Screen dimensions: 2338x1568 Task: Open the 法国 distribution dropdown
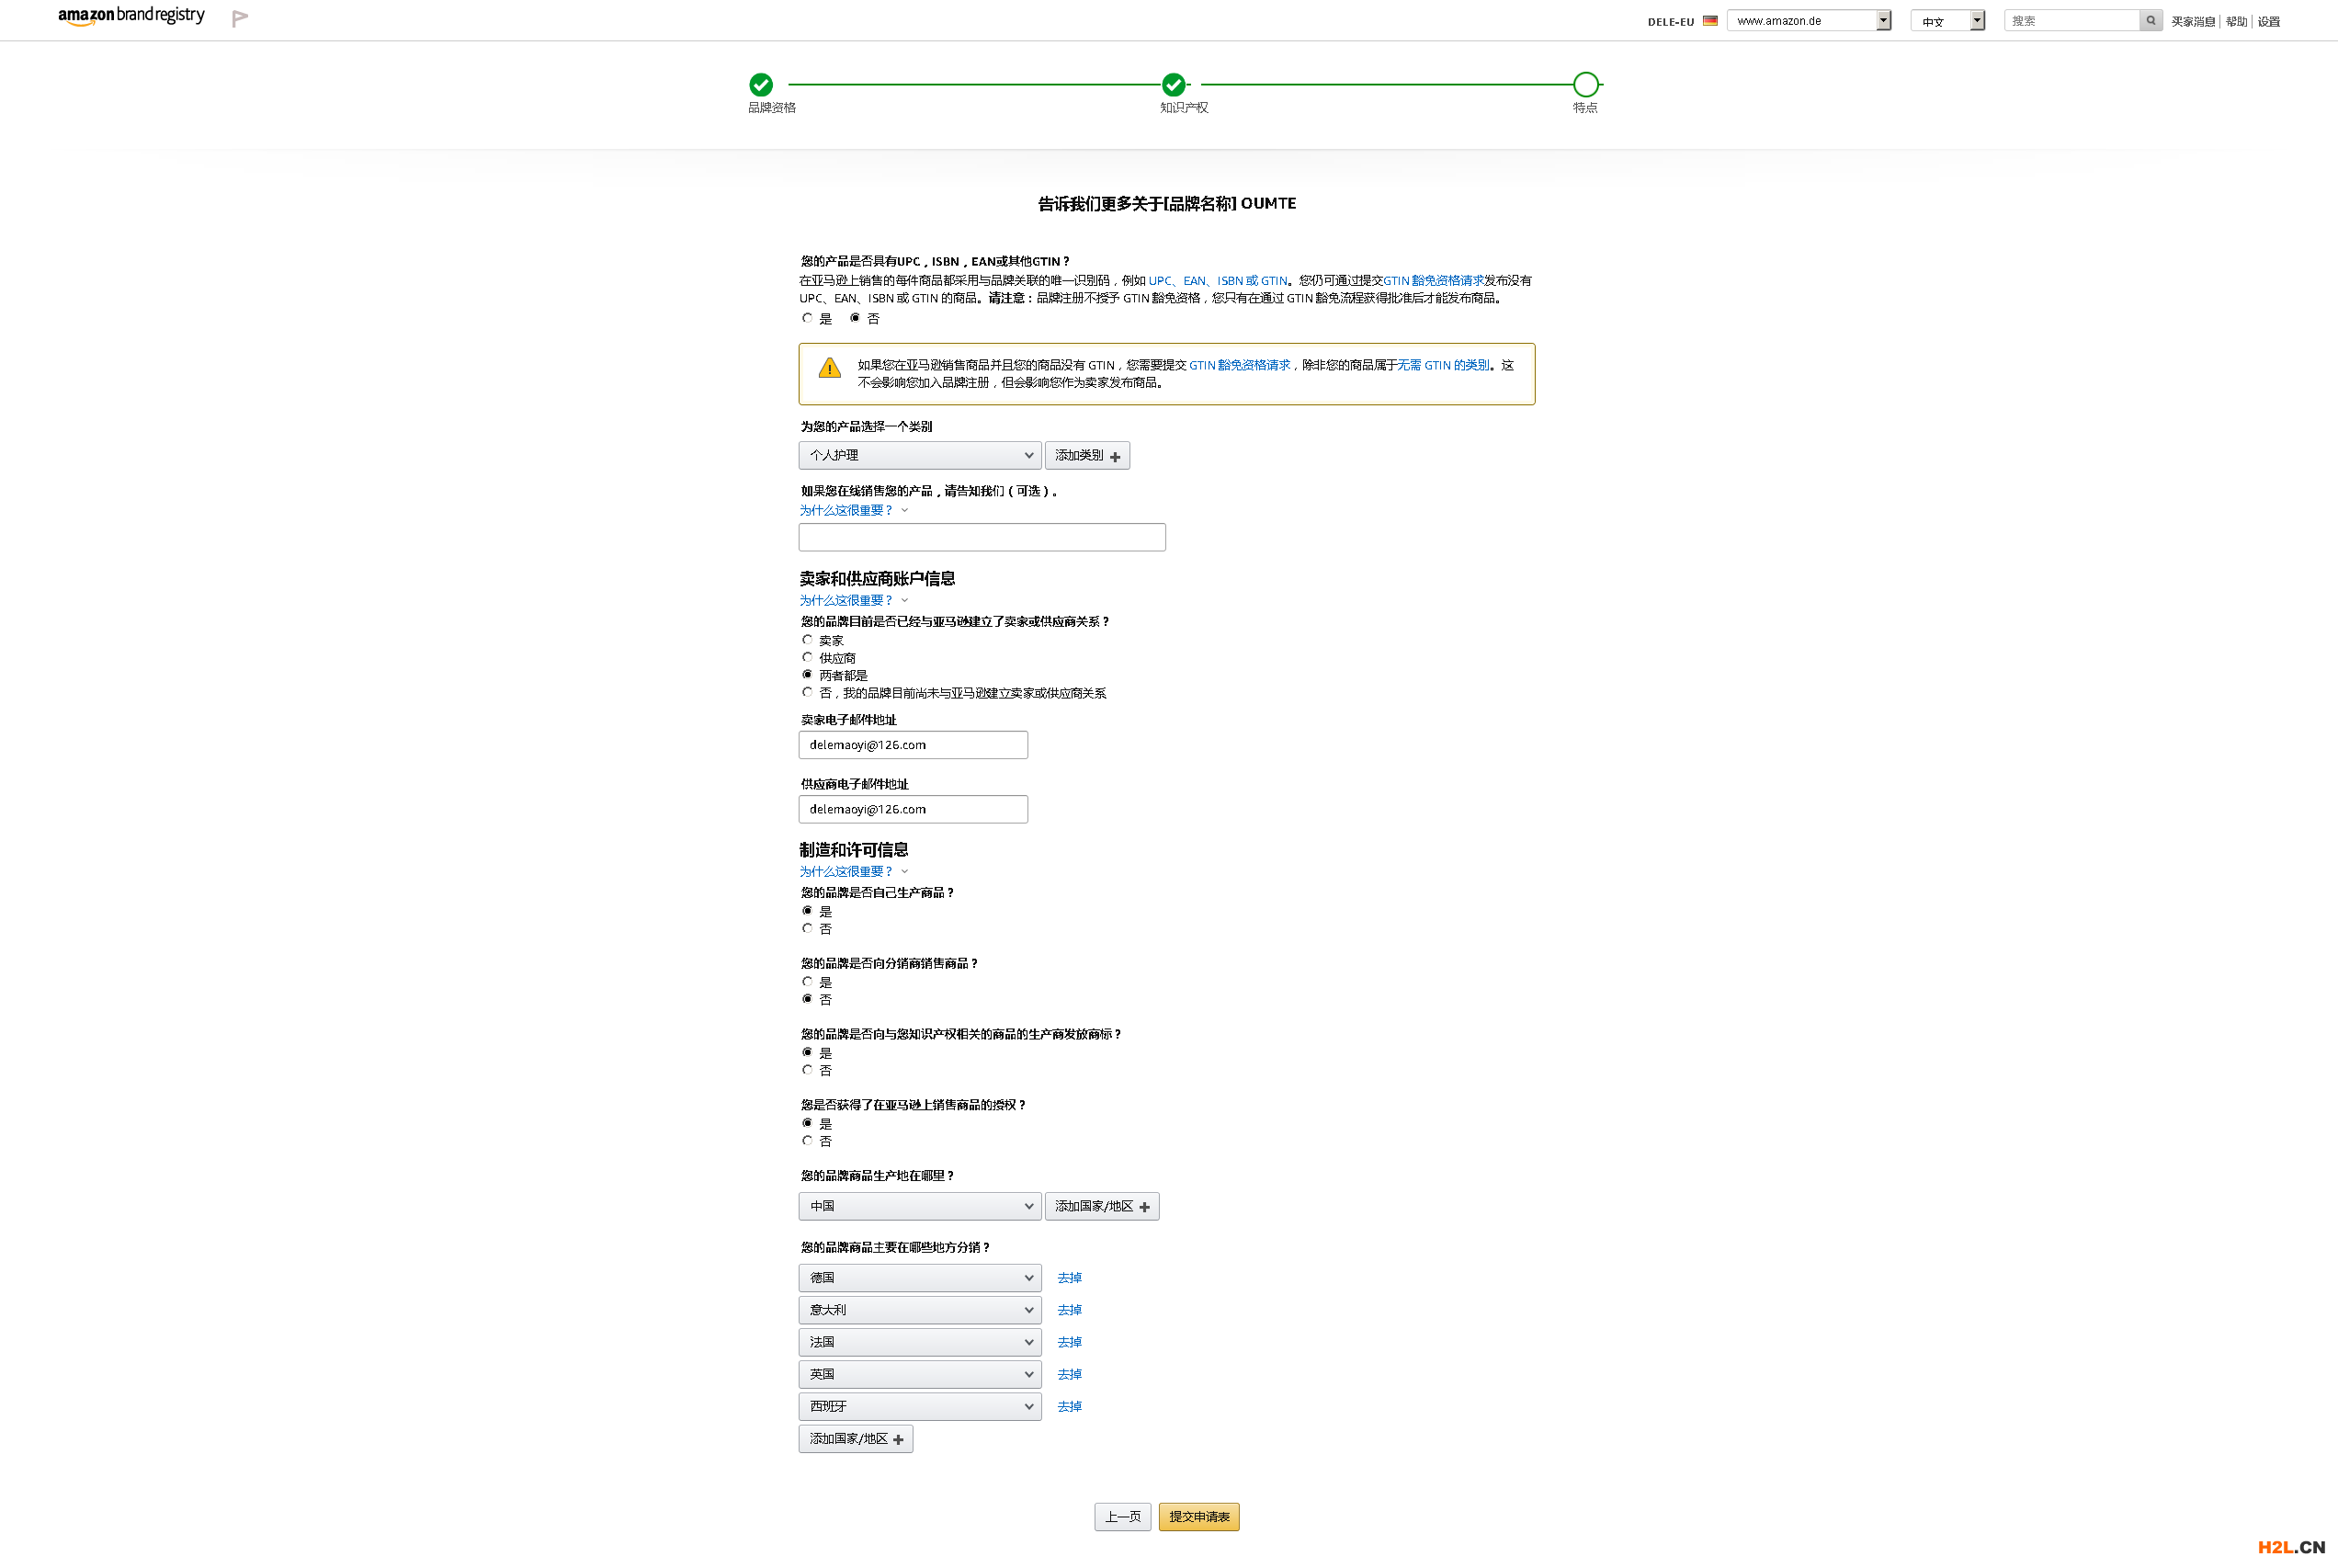(x=920, y=1342)
